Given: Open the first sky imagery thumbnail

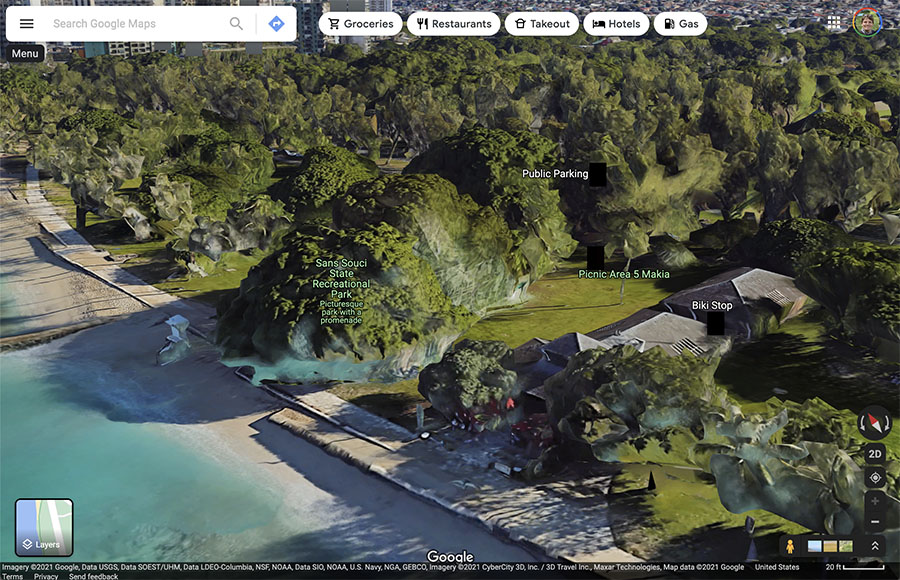Looking at the screenshot, I should tap(814, 546).
